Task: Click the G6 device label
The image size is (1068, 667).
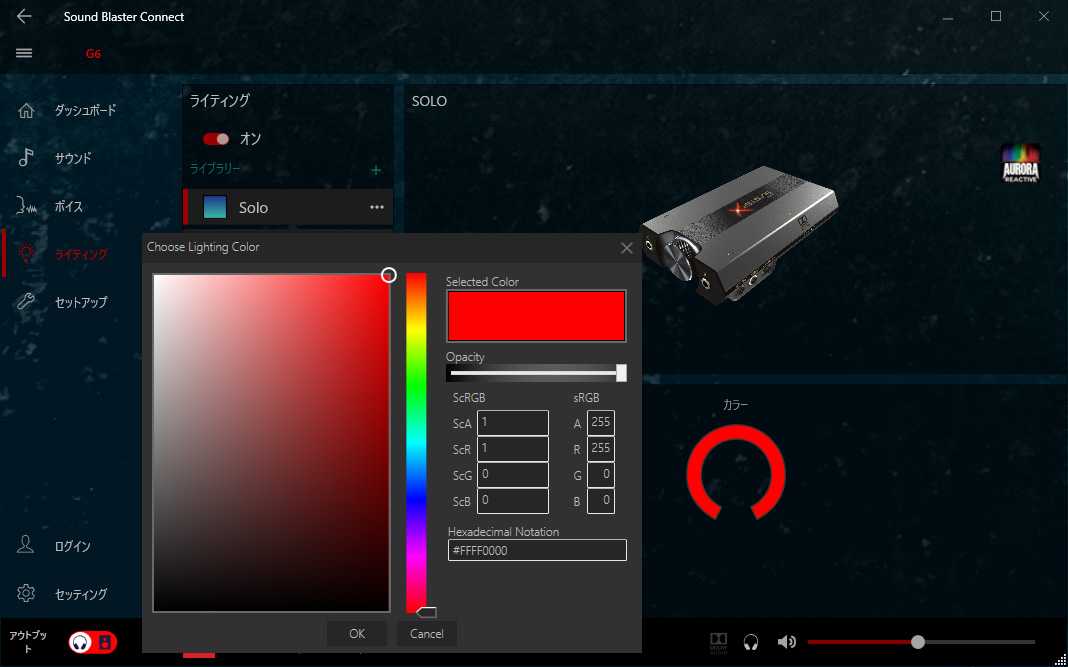Action: click(x=93, y=54)
